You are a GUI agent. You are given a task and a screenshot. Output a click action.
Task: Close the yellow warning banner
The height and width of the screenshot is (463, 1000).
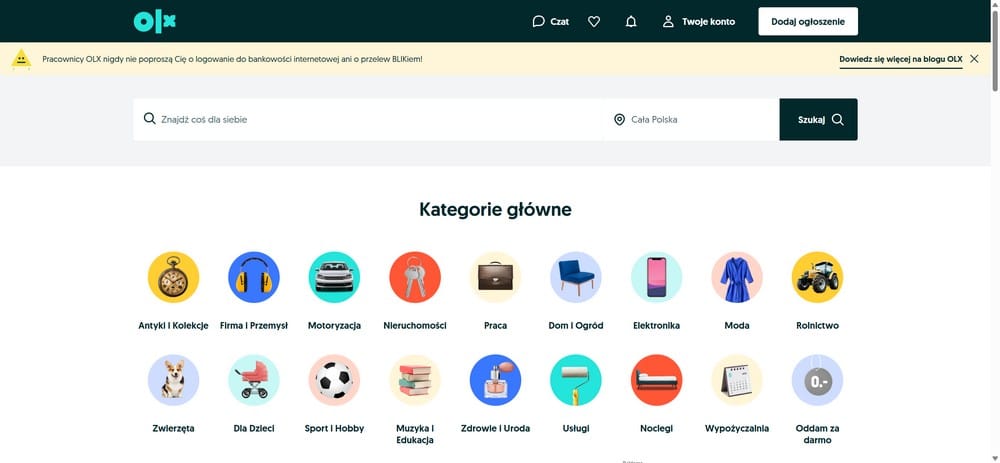[x=974, y=59]
